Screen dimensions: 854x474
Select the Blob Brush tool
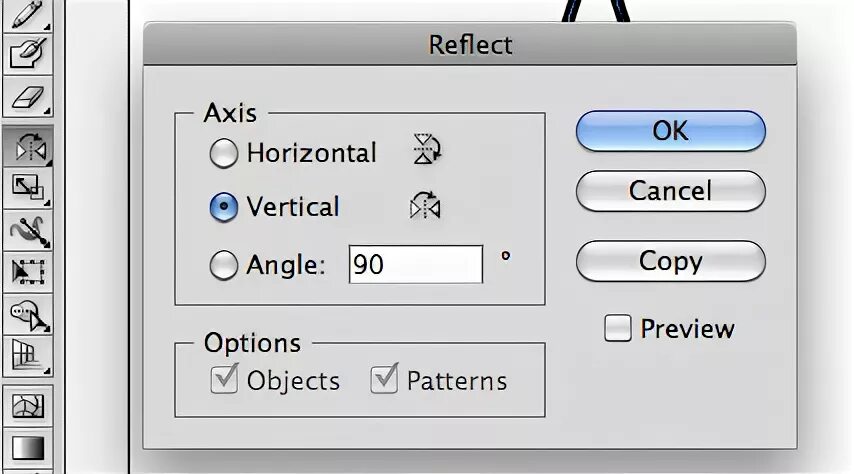click(x=27, y=54)
